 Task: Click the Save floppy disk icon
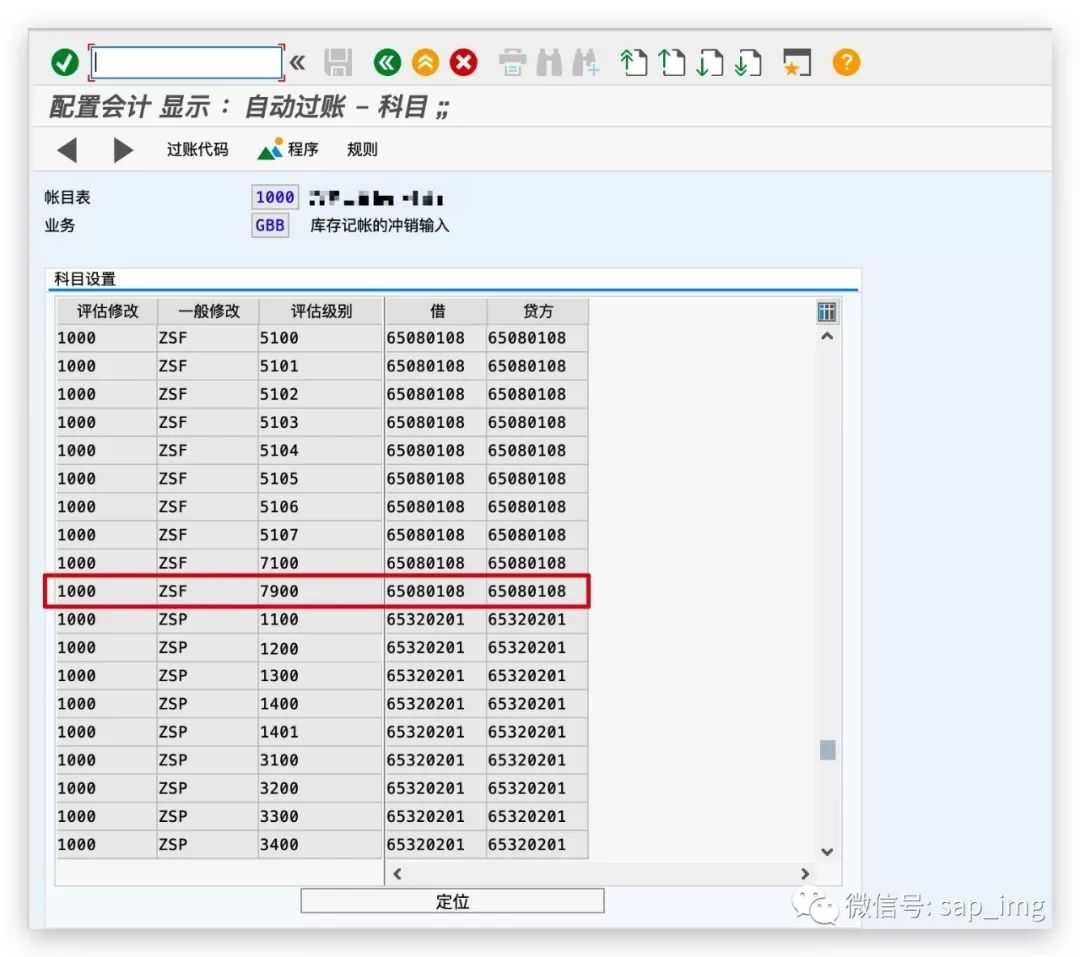click(x=338, y=62)
